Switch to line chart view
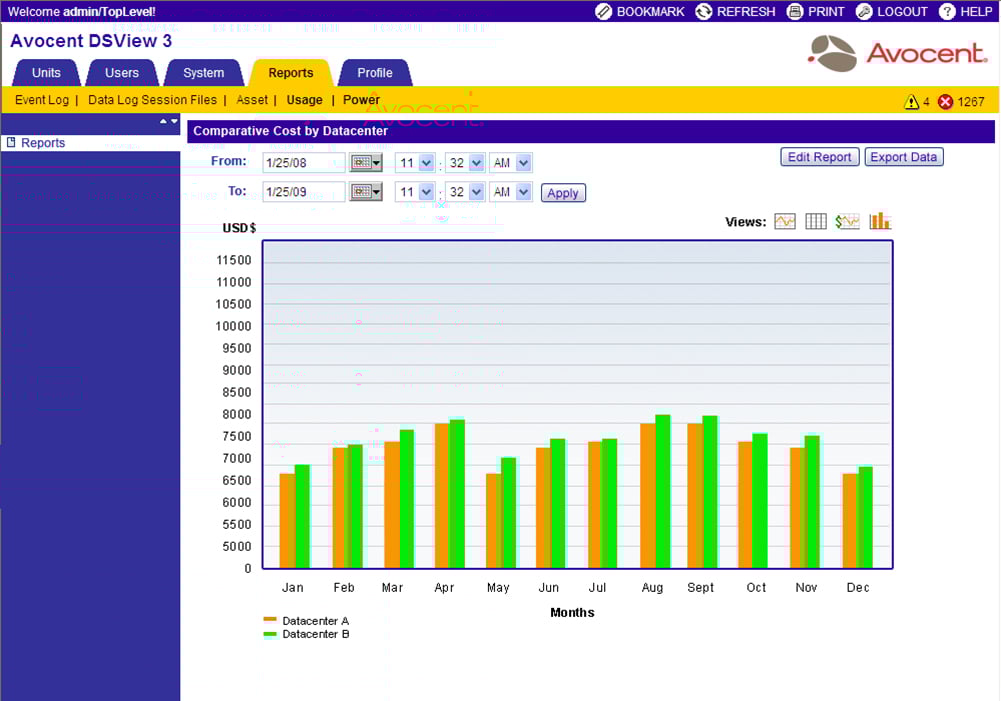 pos(785,221)
